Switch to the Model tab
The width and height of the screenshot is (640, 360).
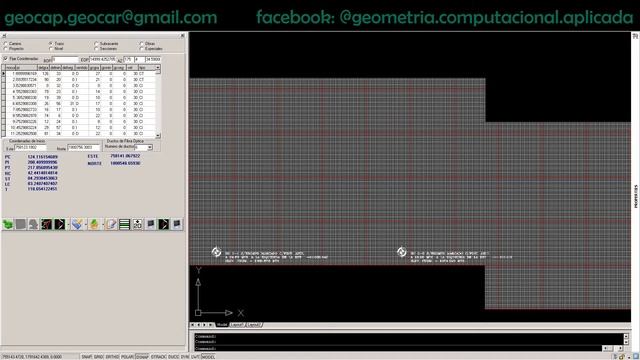point(222,325)
